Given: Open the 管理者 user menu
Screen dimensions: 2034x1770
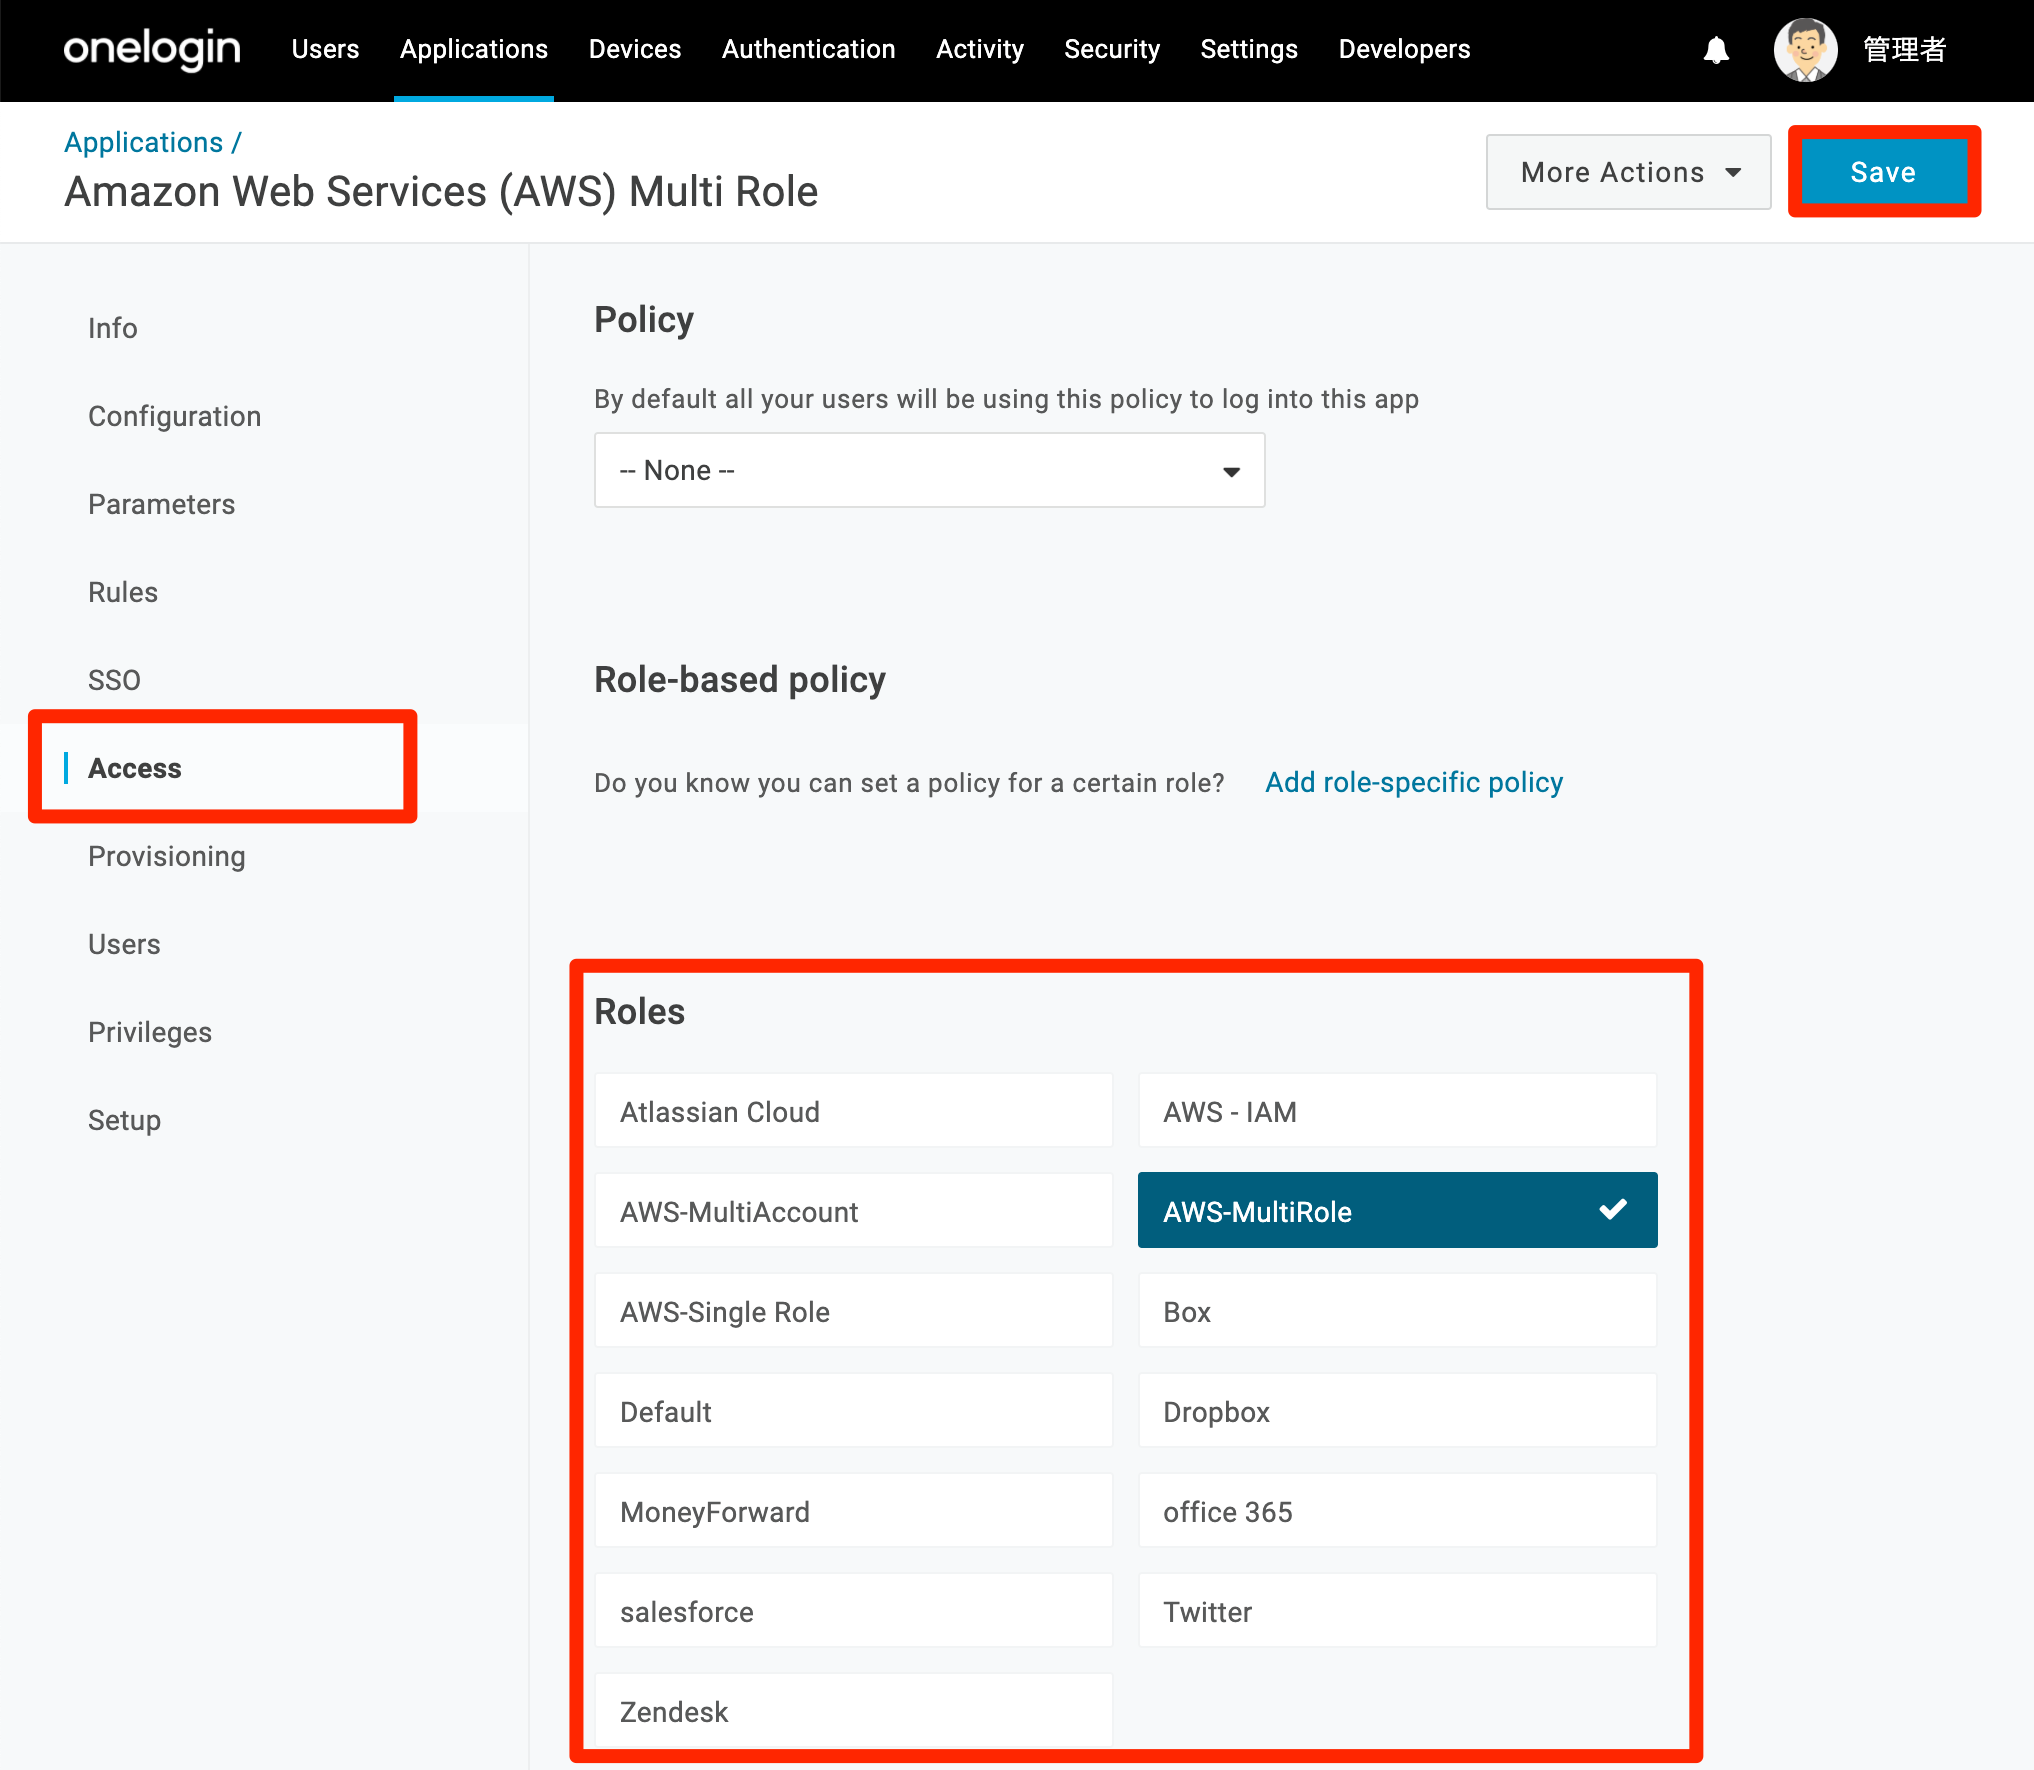Looking at the screenshot, I should [1904, 49].
